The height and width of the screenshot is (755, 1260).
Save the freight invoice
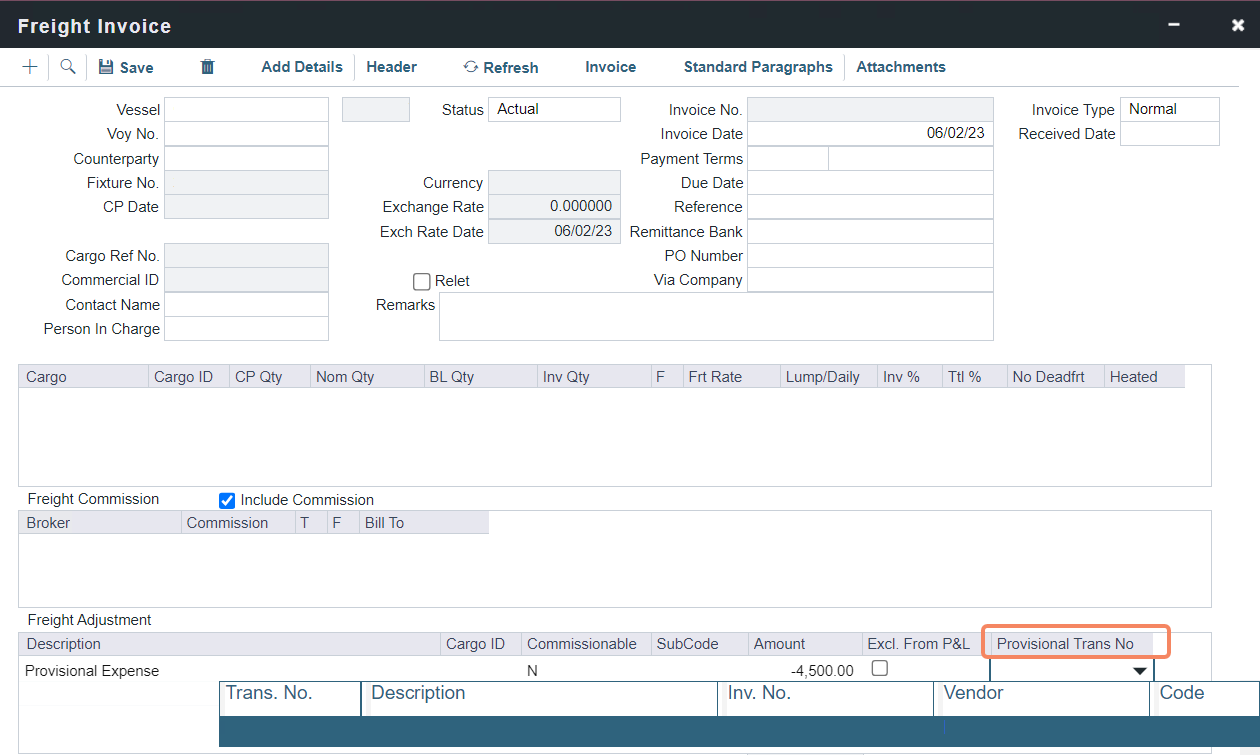click(x=125, y=67)
